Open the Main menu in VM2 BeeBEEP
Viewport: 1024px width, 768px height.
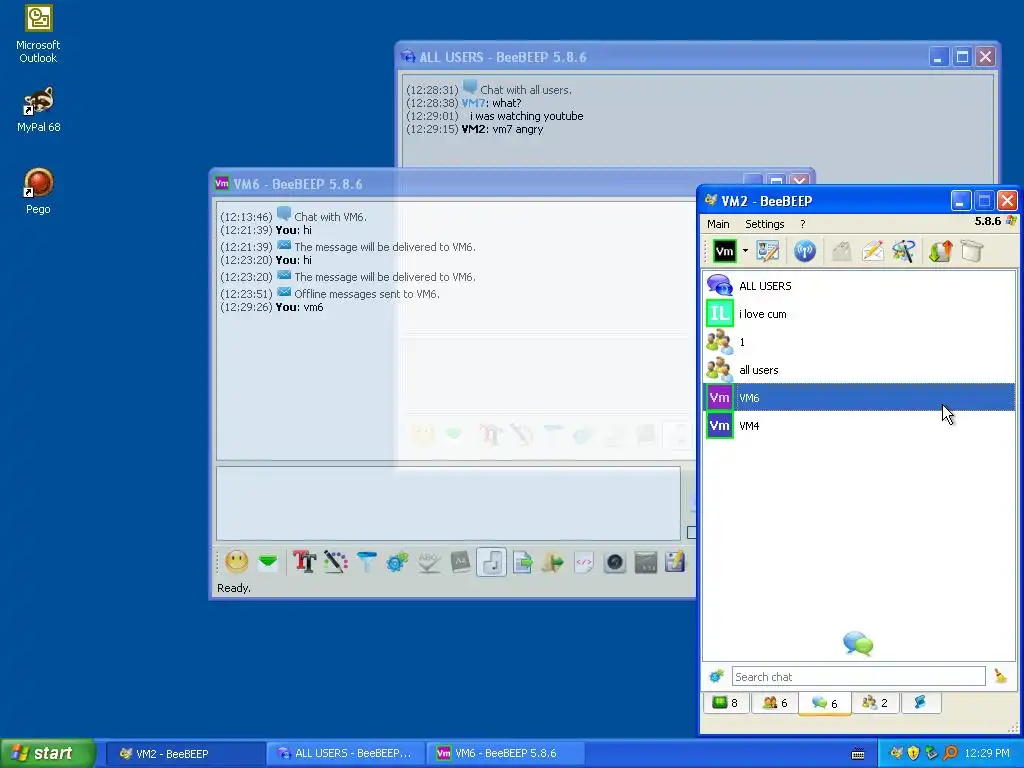(718, 224)
